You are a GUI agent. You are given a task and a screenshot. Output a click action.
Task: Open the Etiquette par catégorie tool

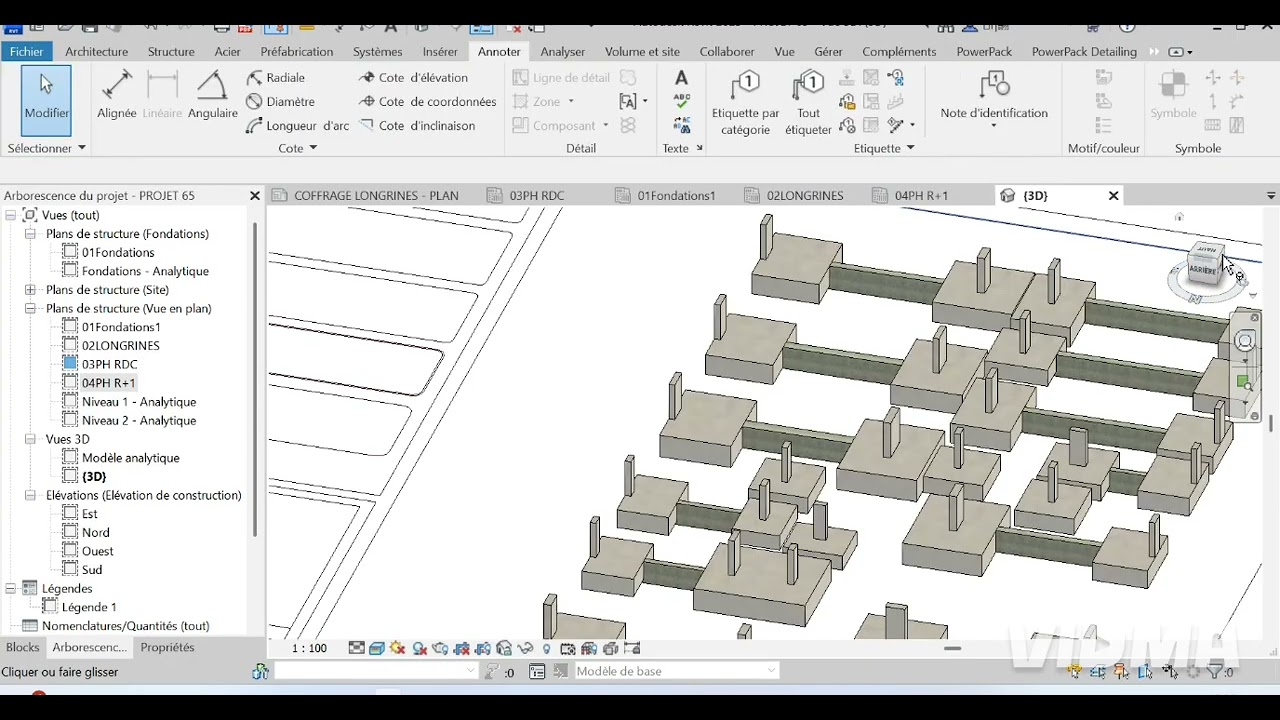(745, 102)
